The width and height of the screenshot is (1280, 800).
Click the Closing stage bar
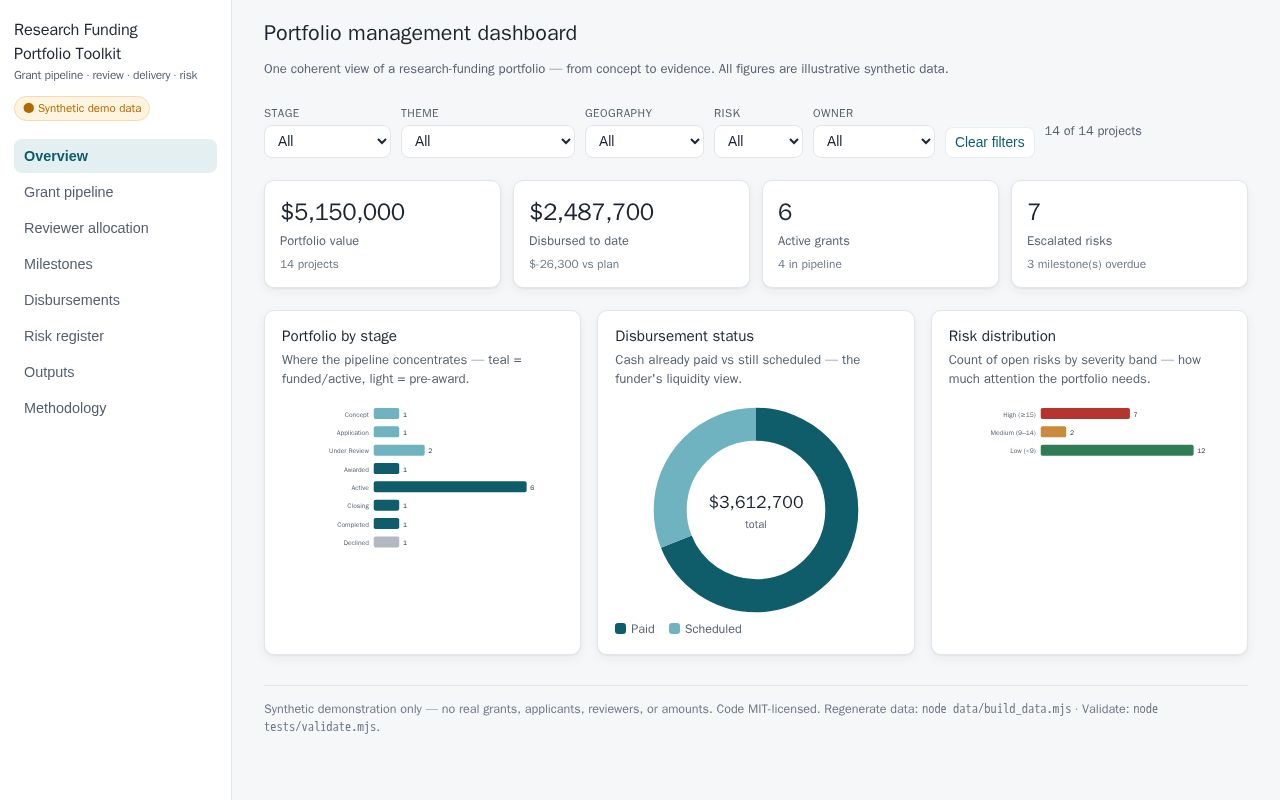pos(386,505)
